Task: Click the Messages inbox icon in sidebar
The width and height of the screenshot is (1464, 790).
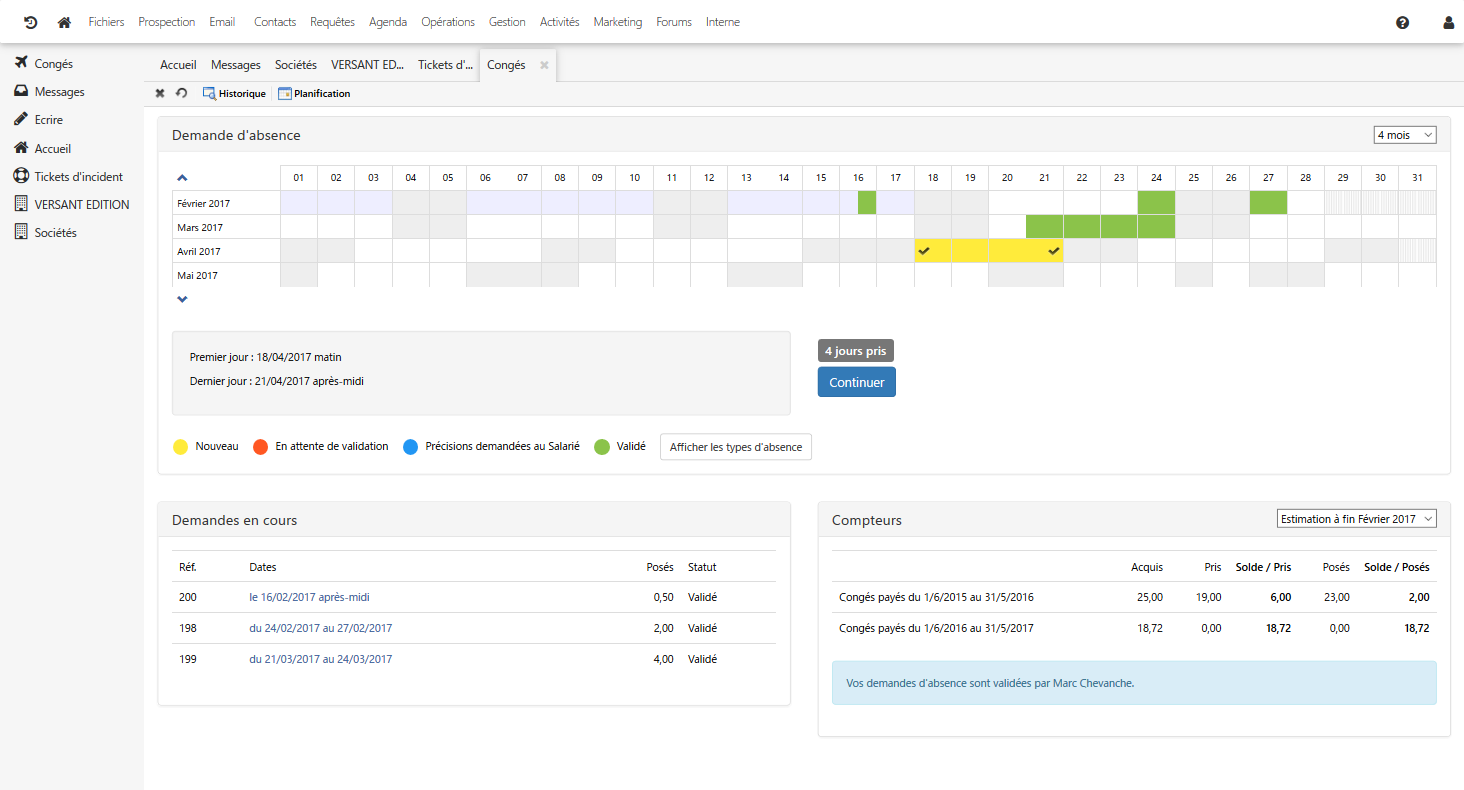Action: 20,91
